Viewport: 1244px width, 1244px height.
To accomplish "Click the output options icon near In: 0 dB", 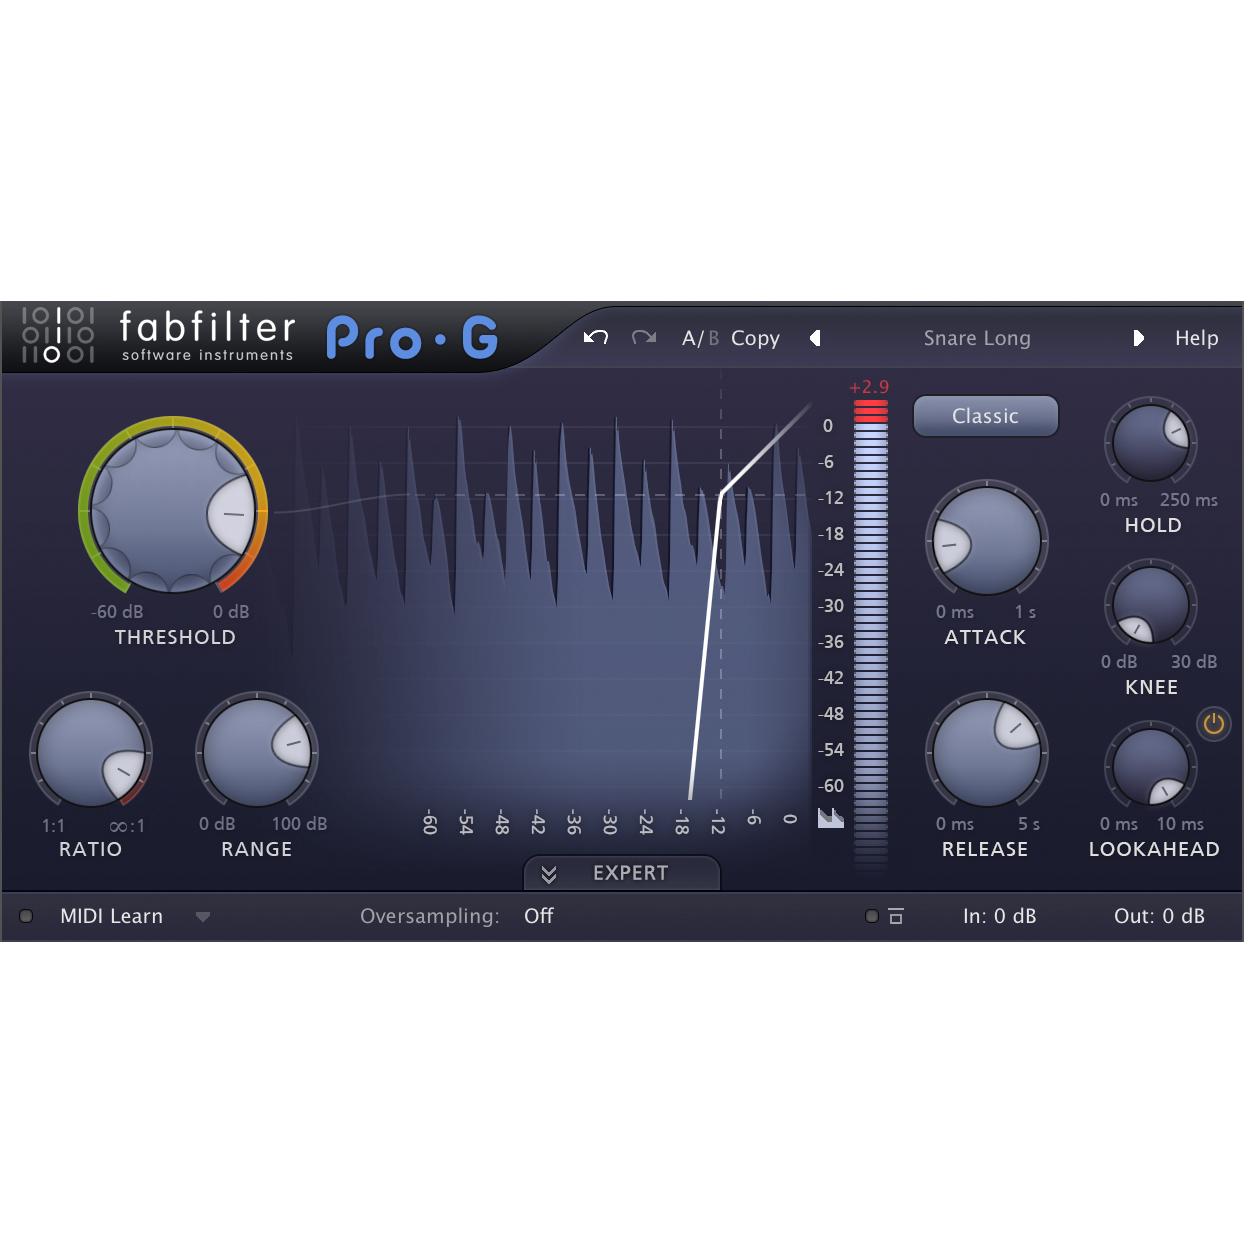I will (x=897, y=916).
